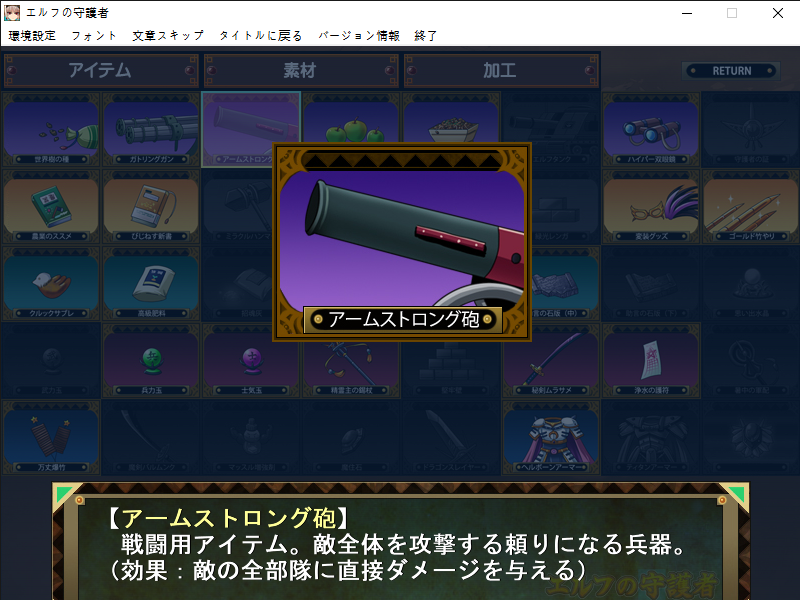Click the 戦闘用アイテム description line
800x600 pixels.
click(403, 544)
